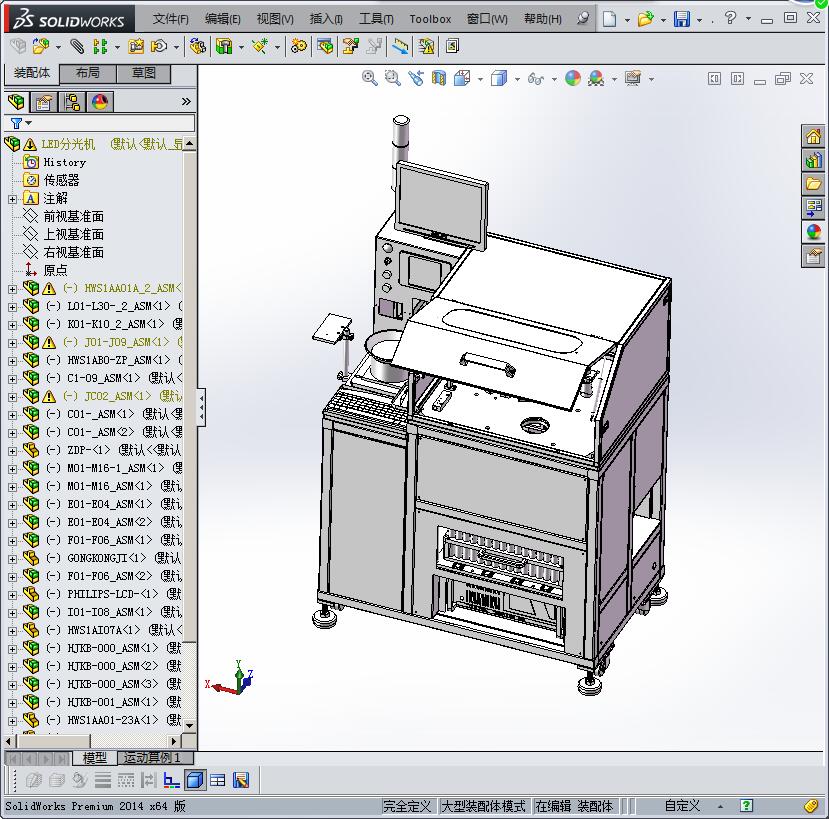The height and width of the screenshot is (819, 829).
Task: Activate the Section View tool
Action: coord(439,79)
